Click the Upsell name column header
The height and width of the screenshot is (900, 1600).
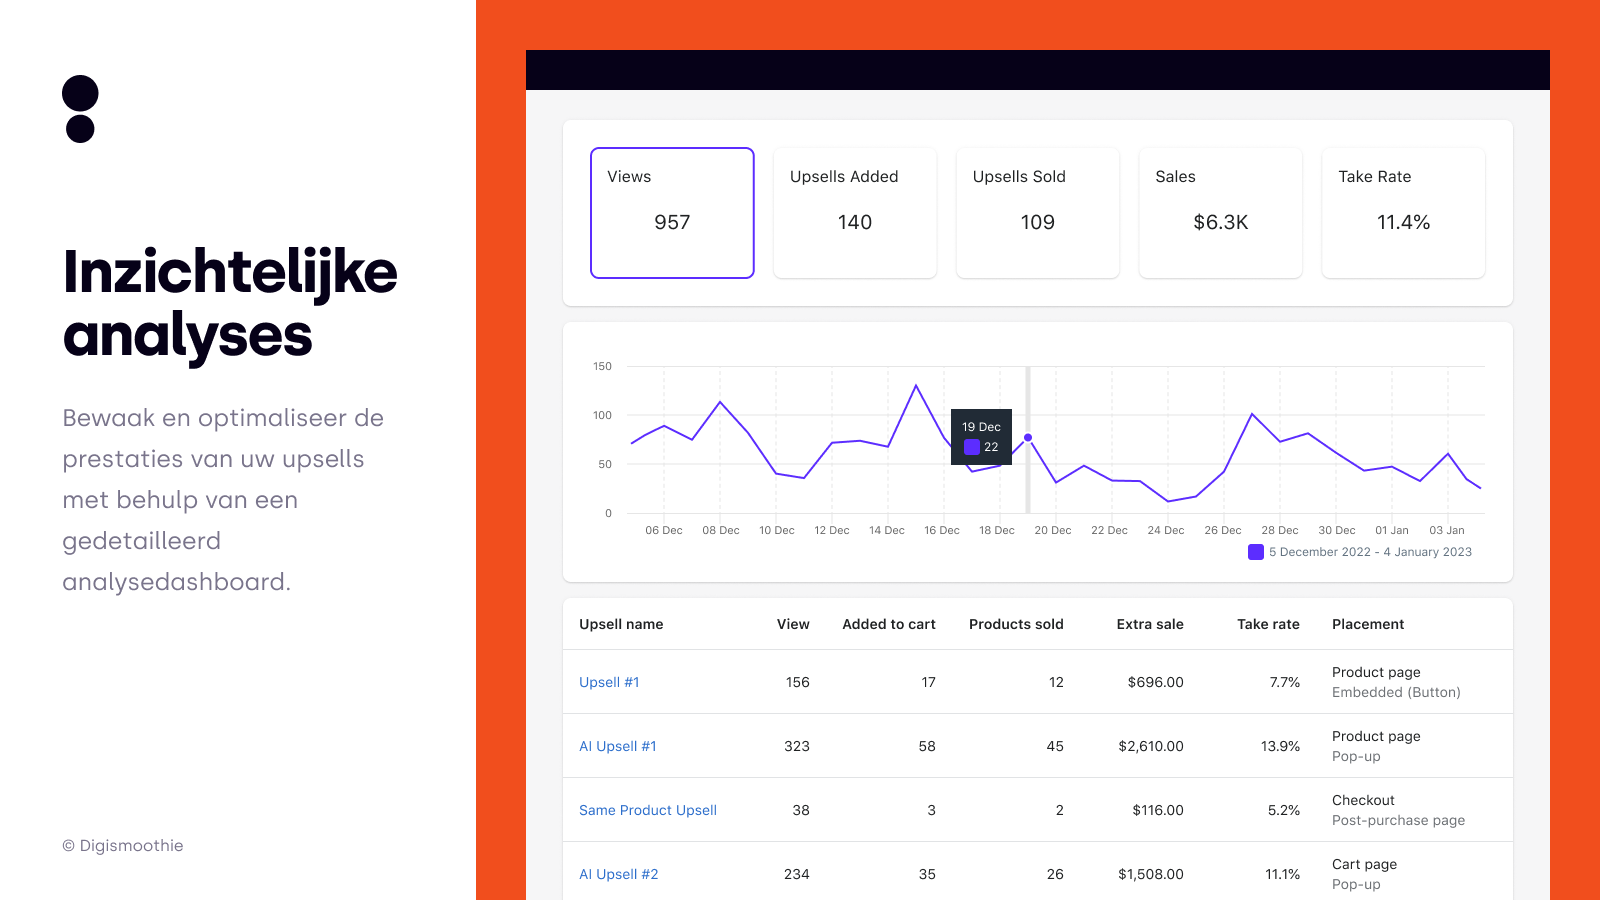621,624
